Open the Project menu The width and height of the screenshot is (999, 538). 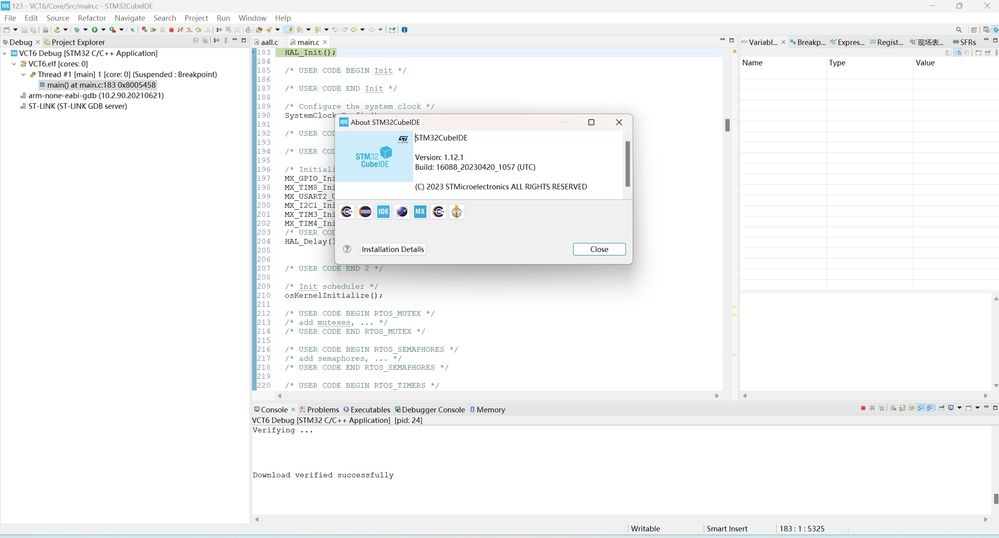pos(196,18)
